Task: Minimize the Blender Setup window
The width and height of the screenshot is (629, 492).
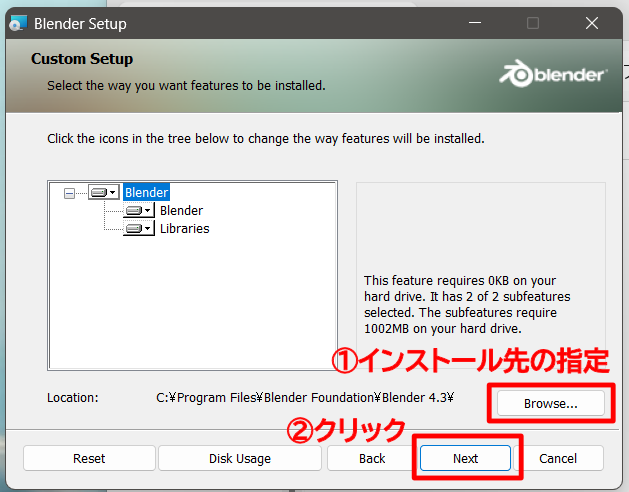Action: [475, 23]
